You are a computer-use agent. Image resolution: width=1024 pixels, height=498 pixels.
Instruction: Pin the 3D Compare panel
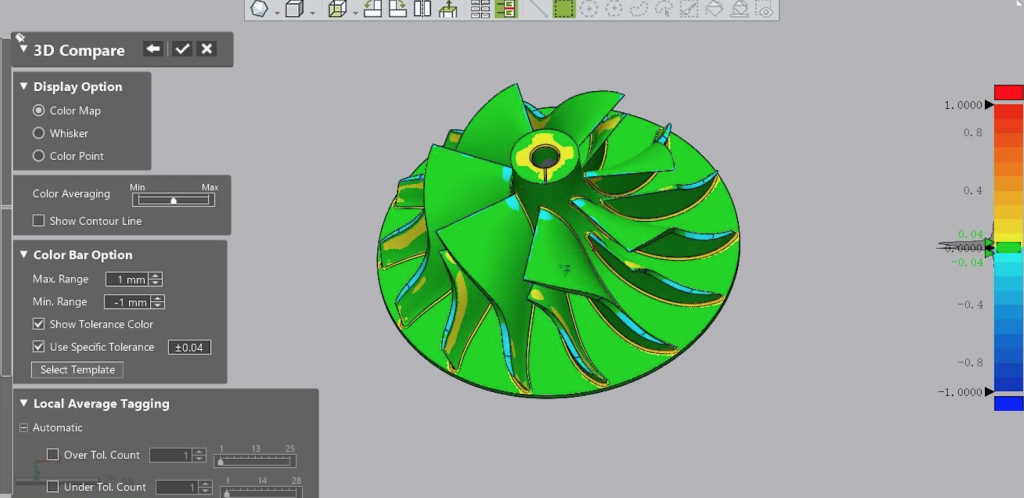[19, 37]
